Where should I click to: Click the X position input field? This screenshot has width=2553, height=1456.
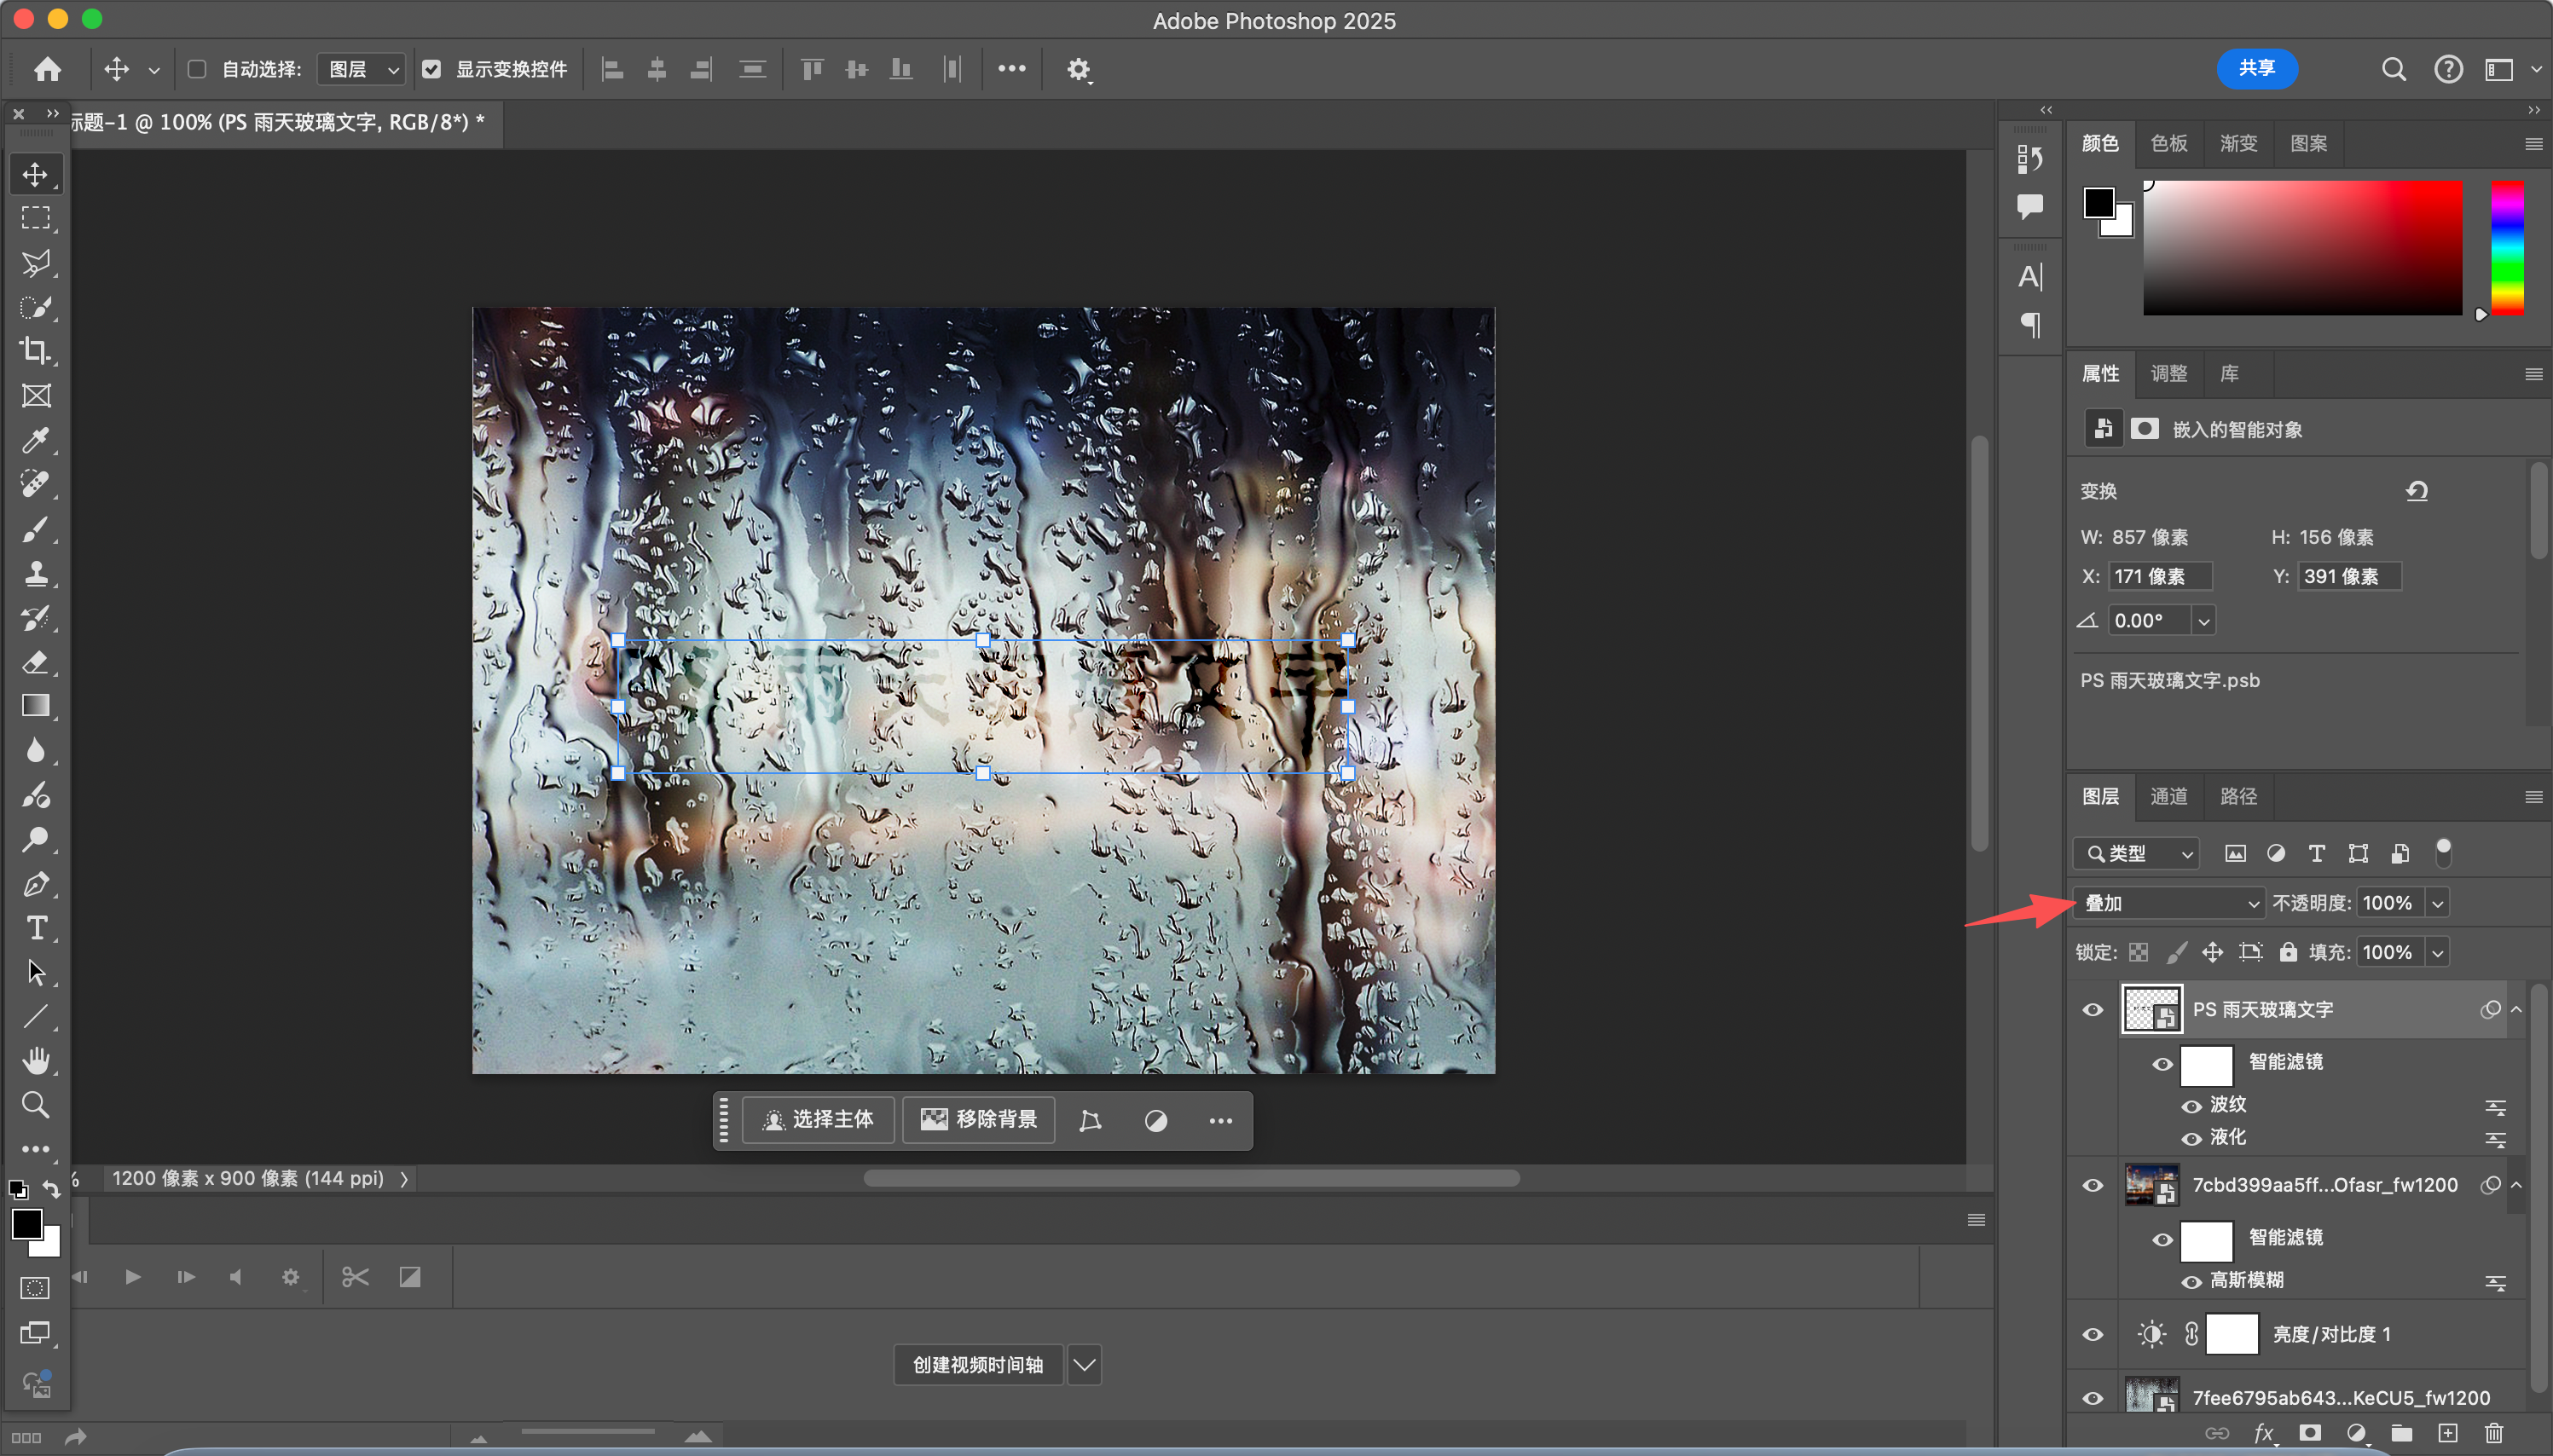click(x=2159, y=576)
